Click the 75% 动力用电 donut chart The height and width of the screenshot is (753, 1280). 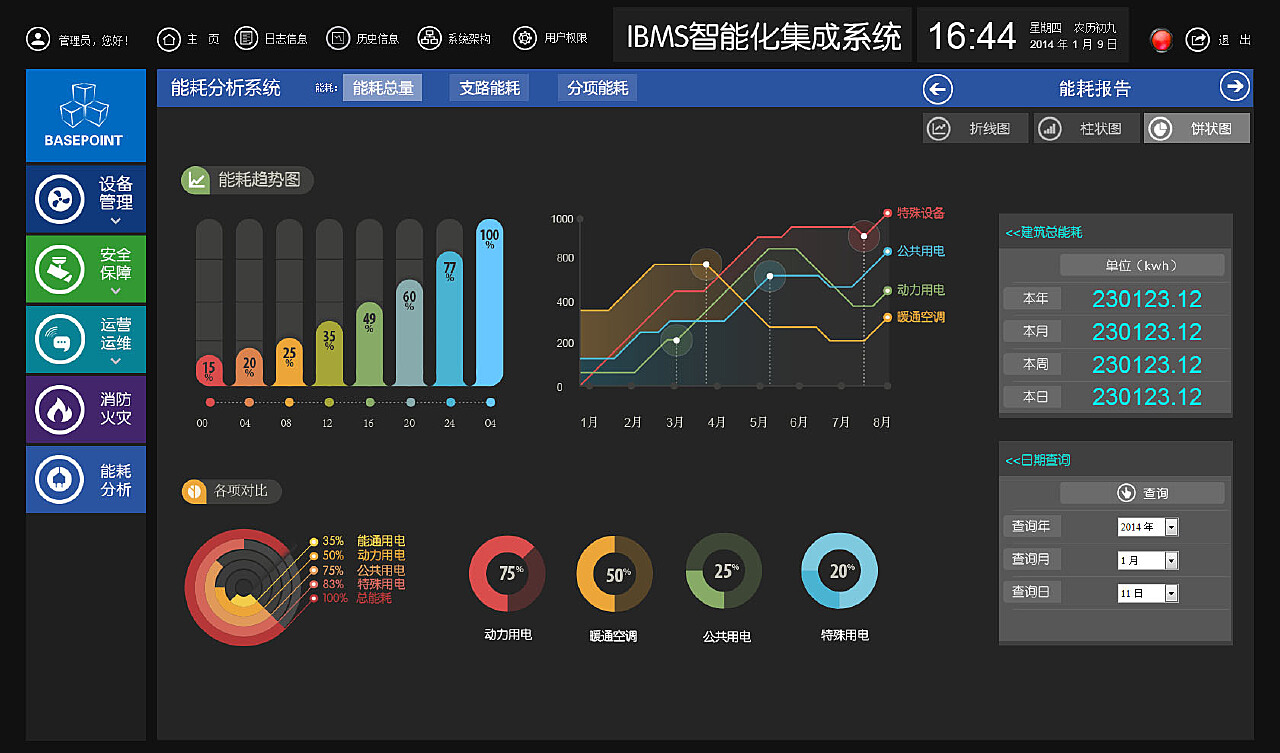click(x=507, y=573)
